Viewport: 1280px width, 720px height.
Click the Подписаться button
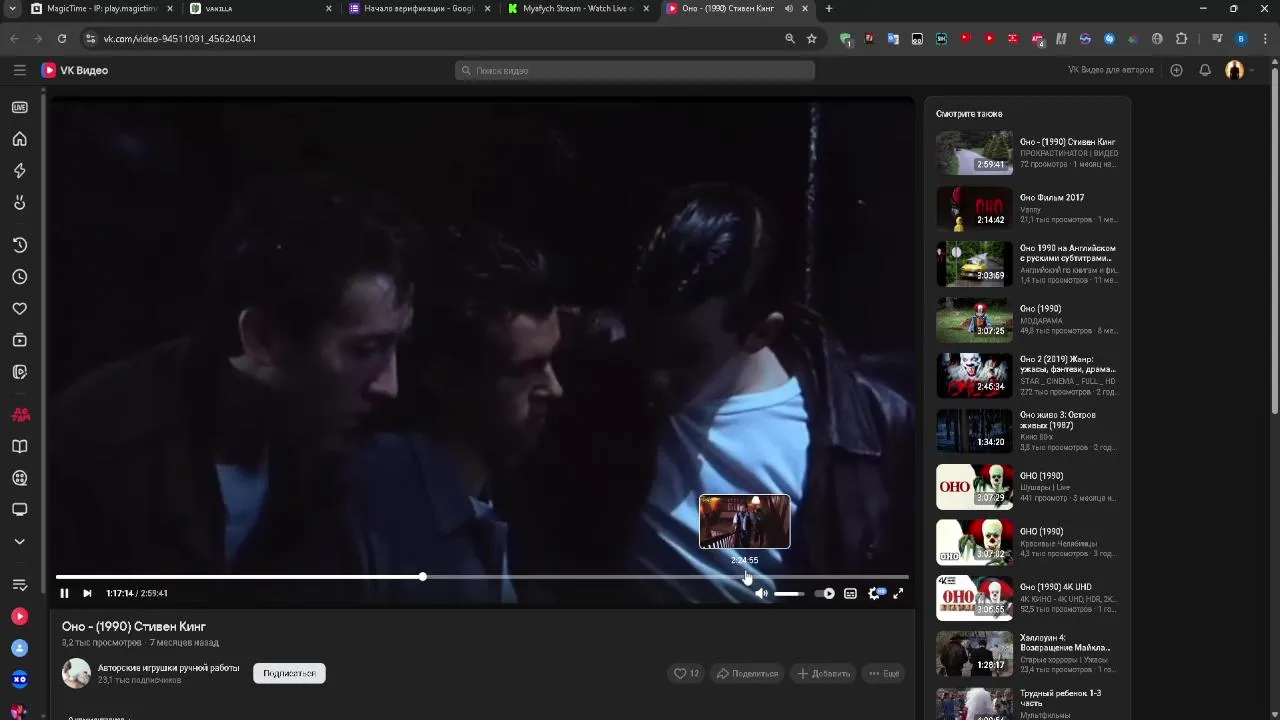(x=289, y=673)
